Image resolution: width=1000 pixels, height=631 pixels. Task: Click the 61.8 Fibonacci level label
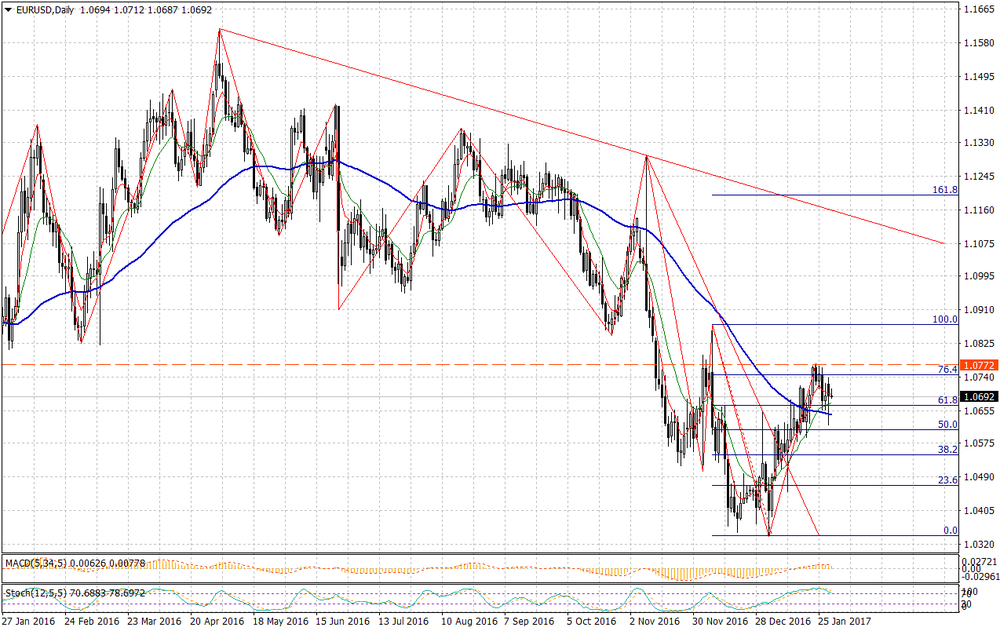948,399
